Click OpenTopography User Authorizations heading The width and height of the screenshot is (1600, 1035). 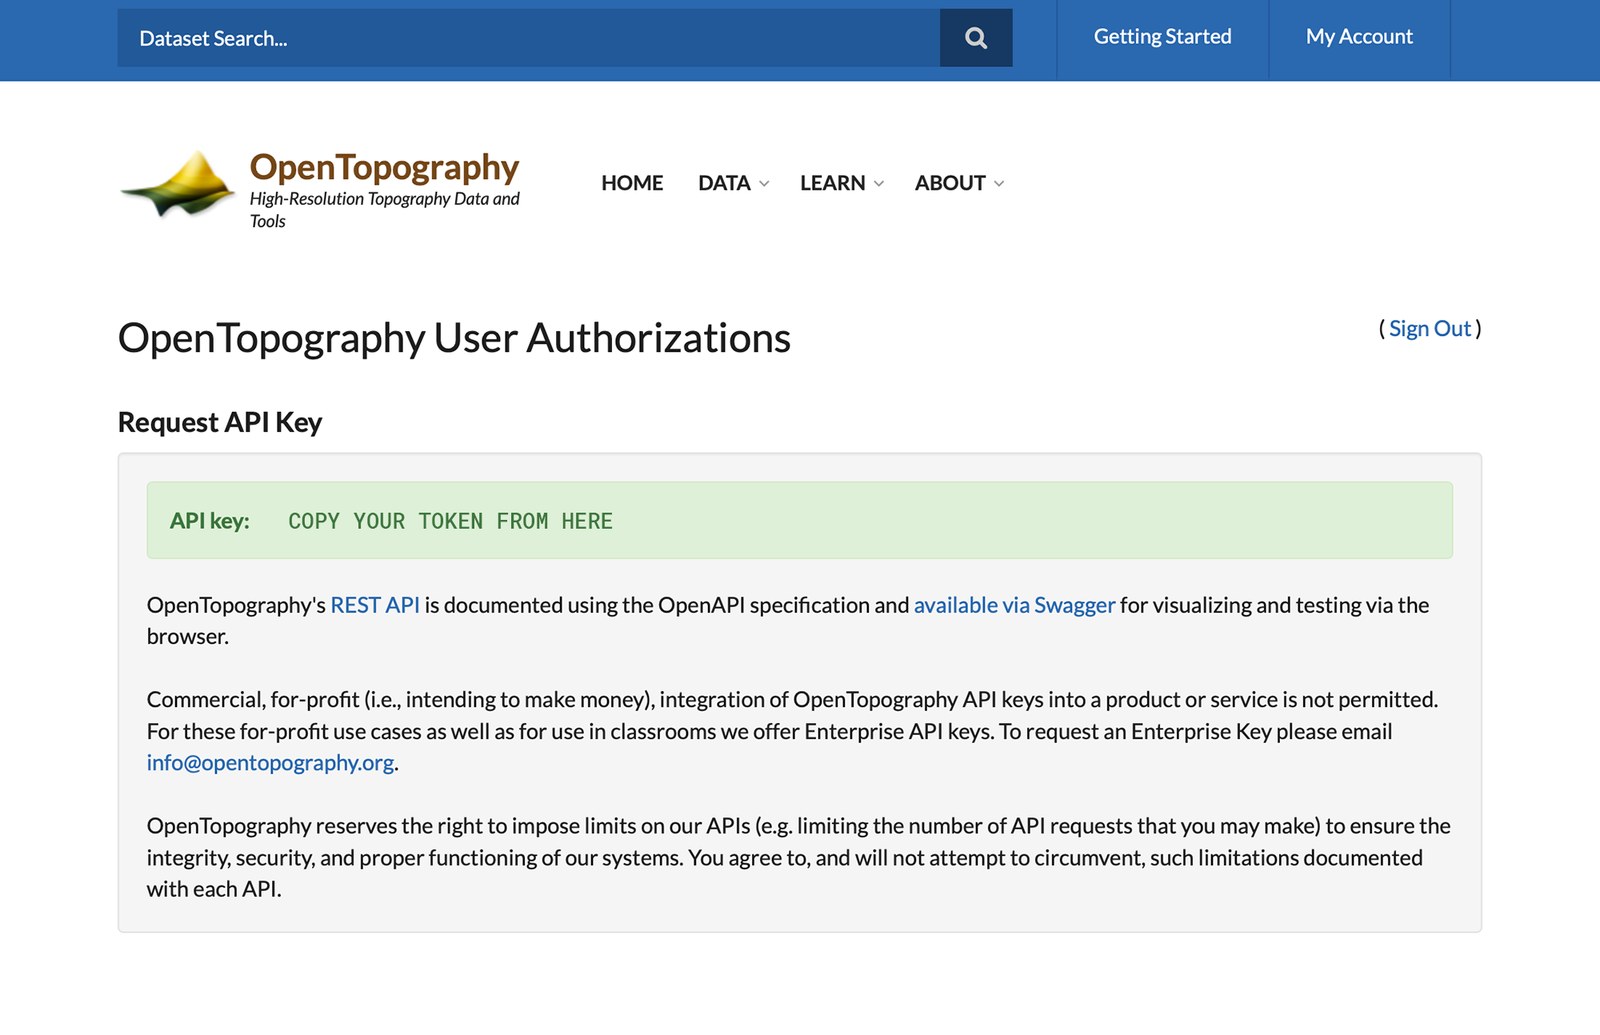pos(454,338)
